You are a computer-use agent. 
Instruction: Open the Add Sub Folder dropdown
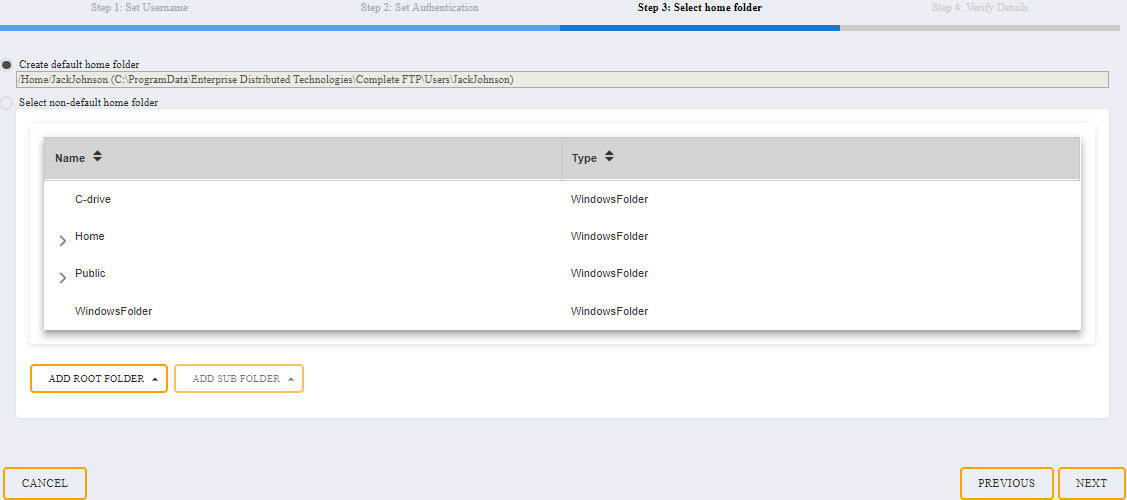coord(238,379)
